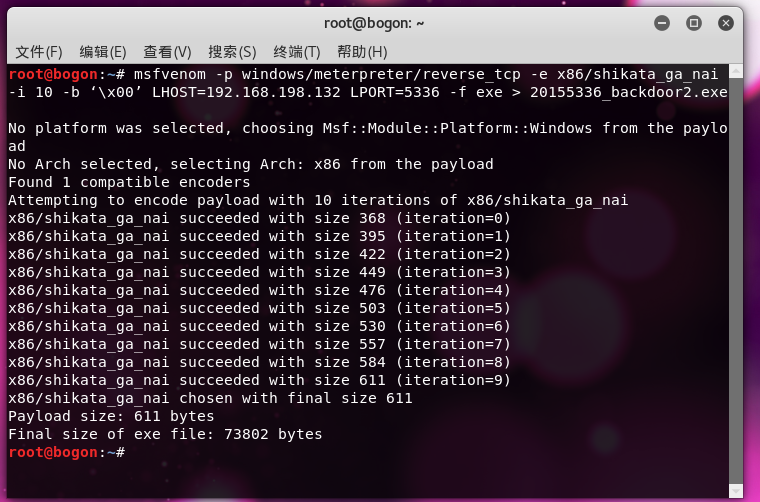Click 'chosen with final size 611' line
This screenshot has height=502, width=760.
pyautogui.click(x=210, y=398)
